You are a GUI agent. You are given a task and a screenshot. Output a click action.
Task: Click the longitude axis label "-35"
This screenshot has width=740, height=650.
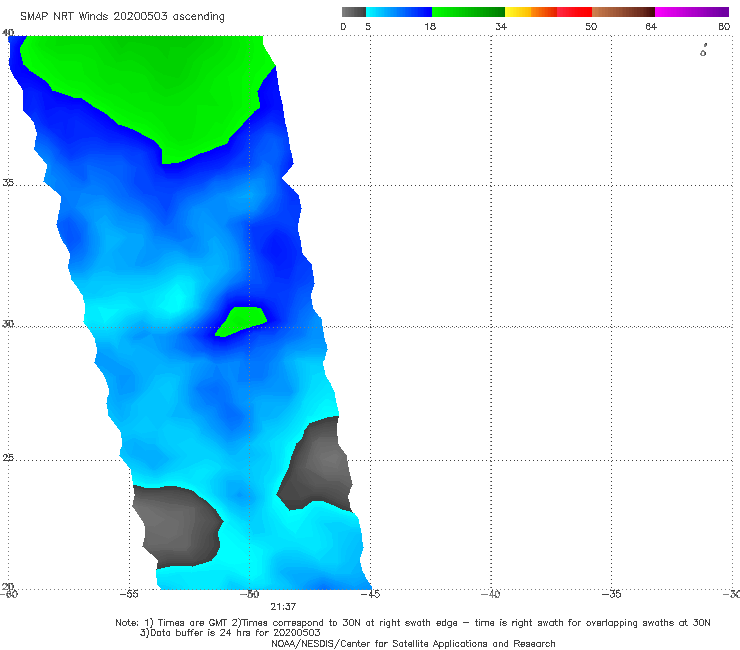(x=612, y=594)
